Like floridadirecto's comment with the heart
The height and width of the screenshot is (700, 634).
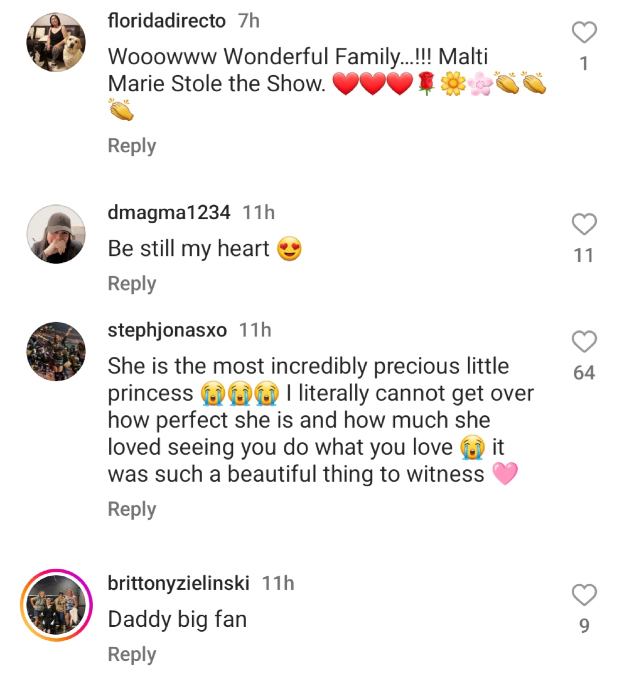(584, 33)
